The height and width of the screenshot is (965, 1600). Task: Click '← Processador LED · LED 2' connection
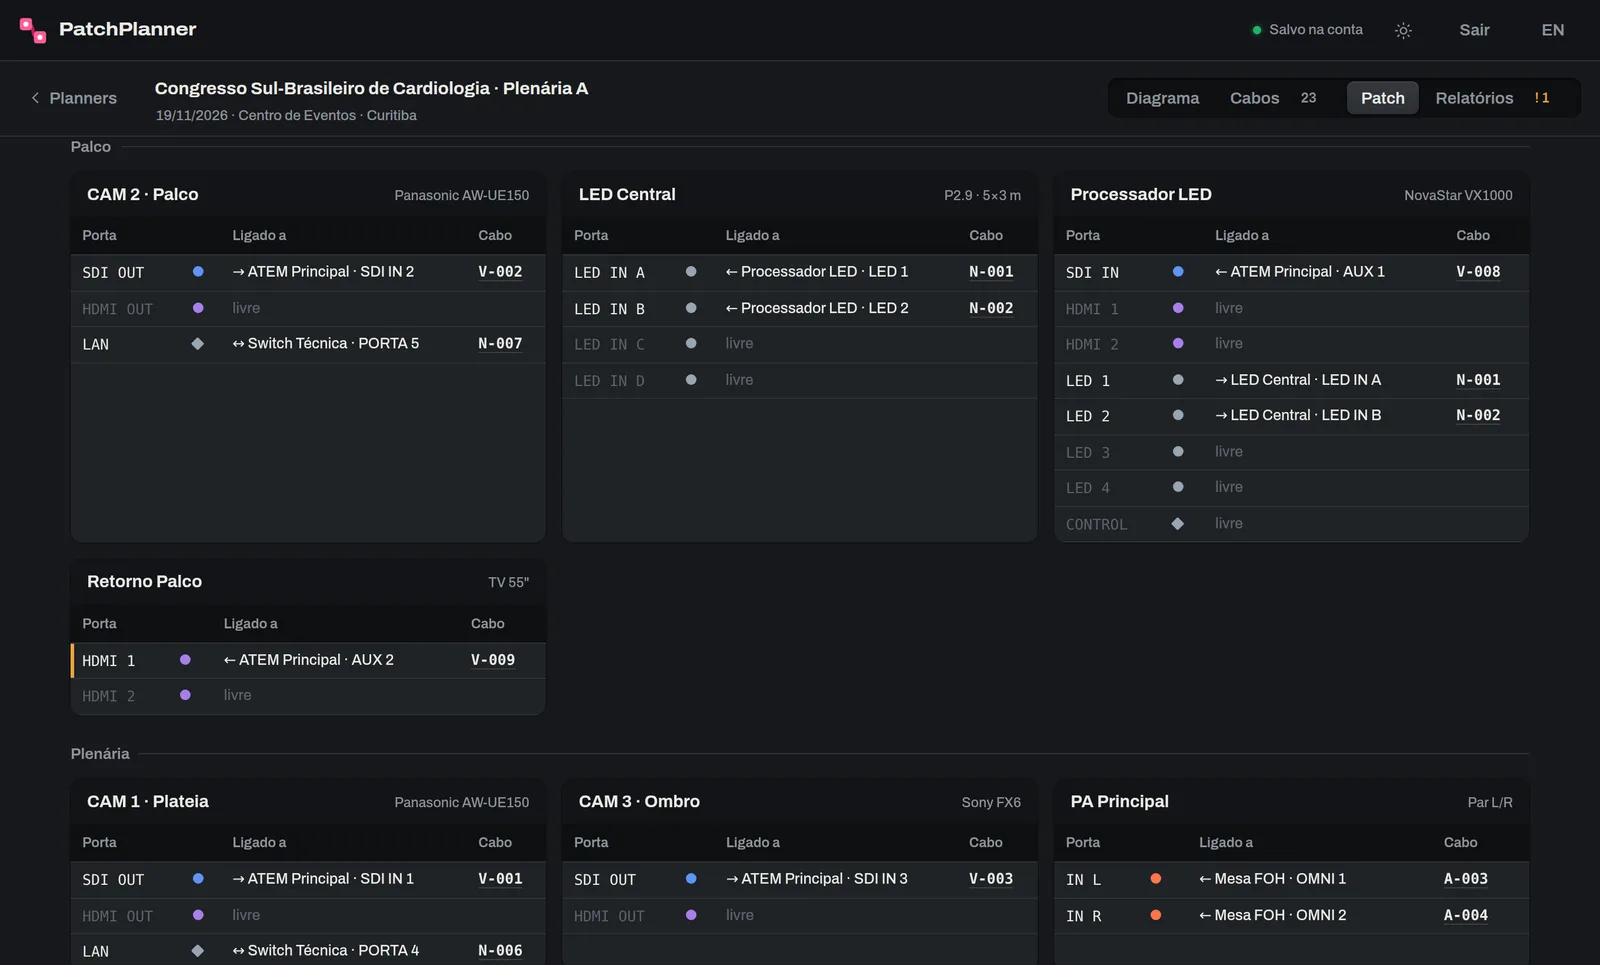point(817,308)
